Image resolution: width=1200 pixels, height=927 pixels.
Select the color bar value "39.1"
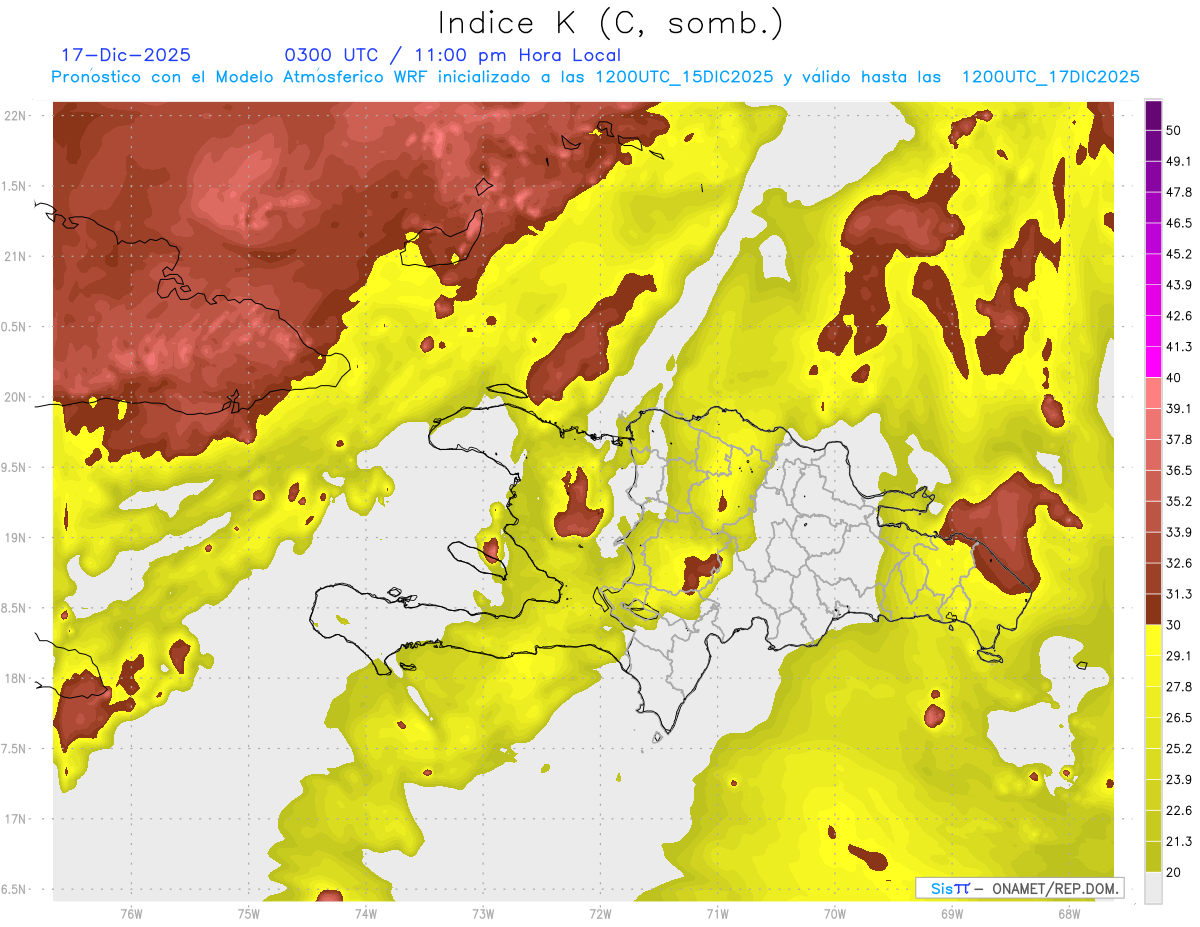pyautogui.click(x=1179, y=409)
